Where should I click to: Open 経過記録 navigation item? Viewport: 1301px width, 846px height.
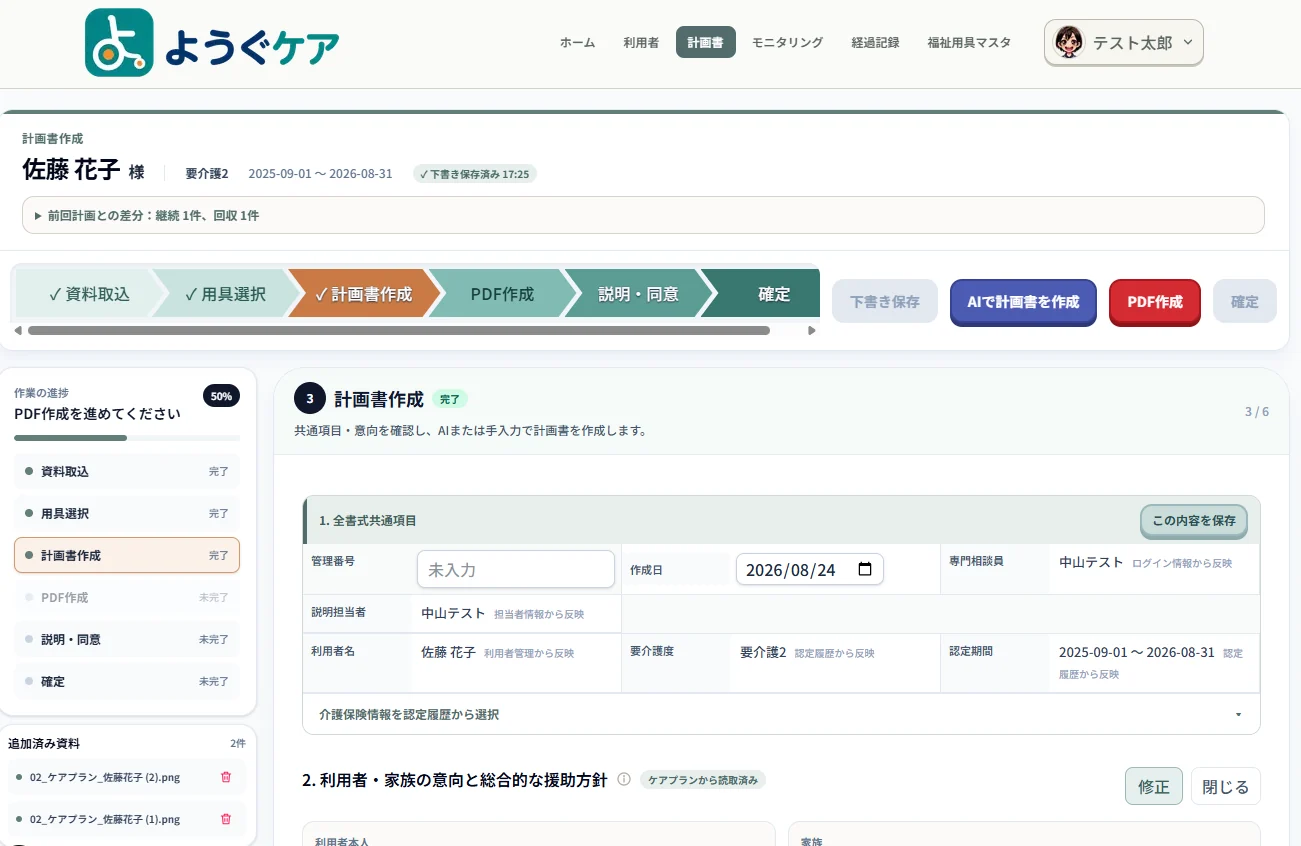pyautogui.click(x=875, y=43)
